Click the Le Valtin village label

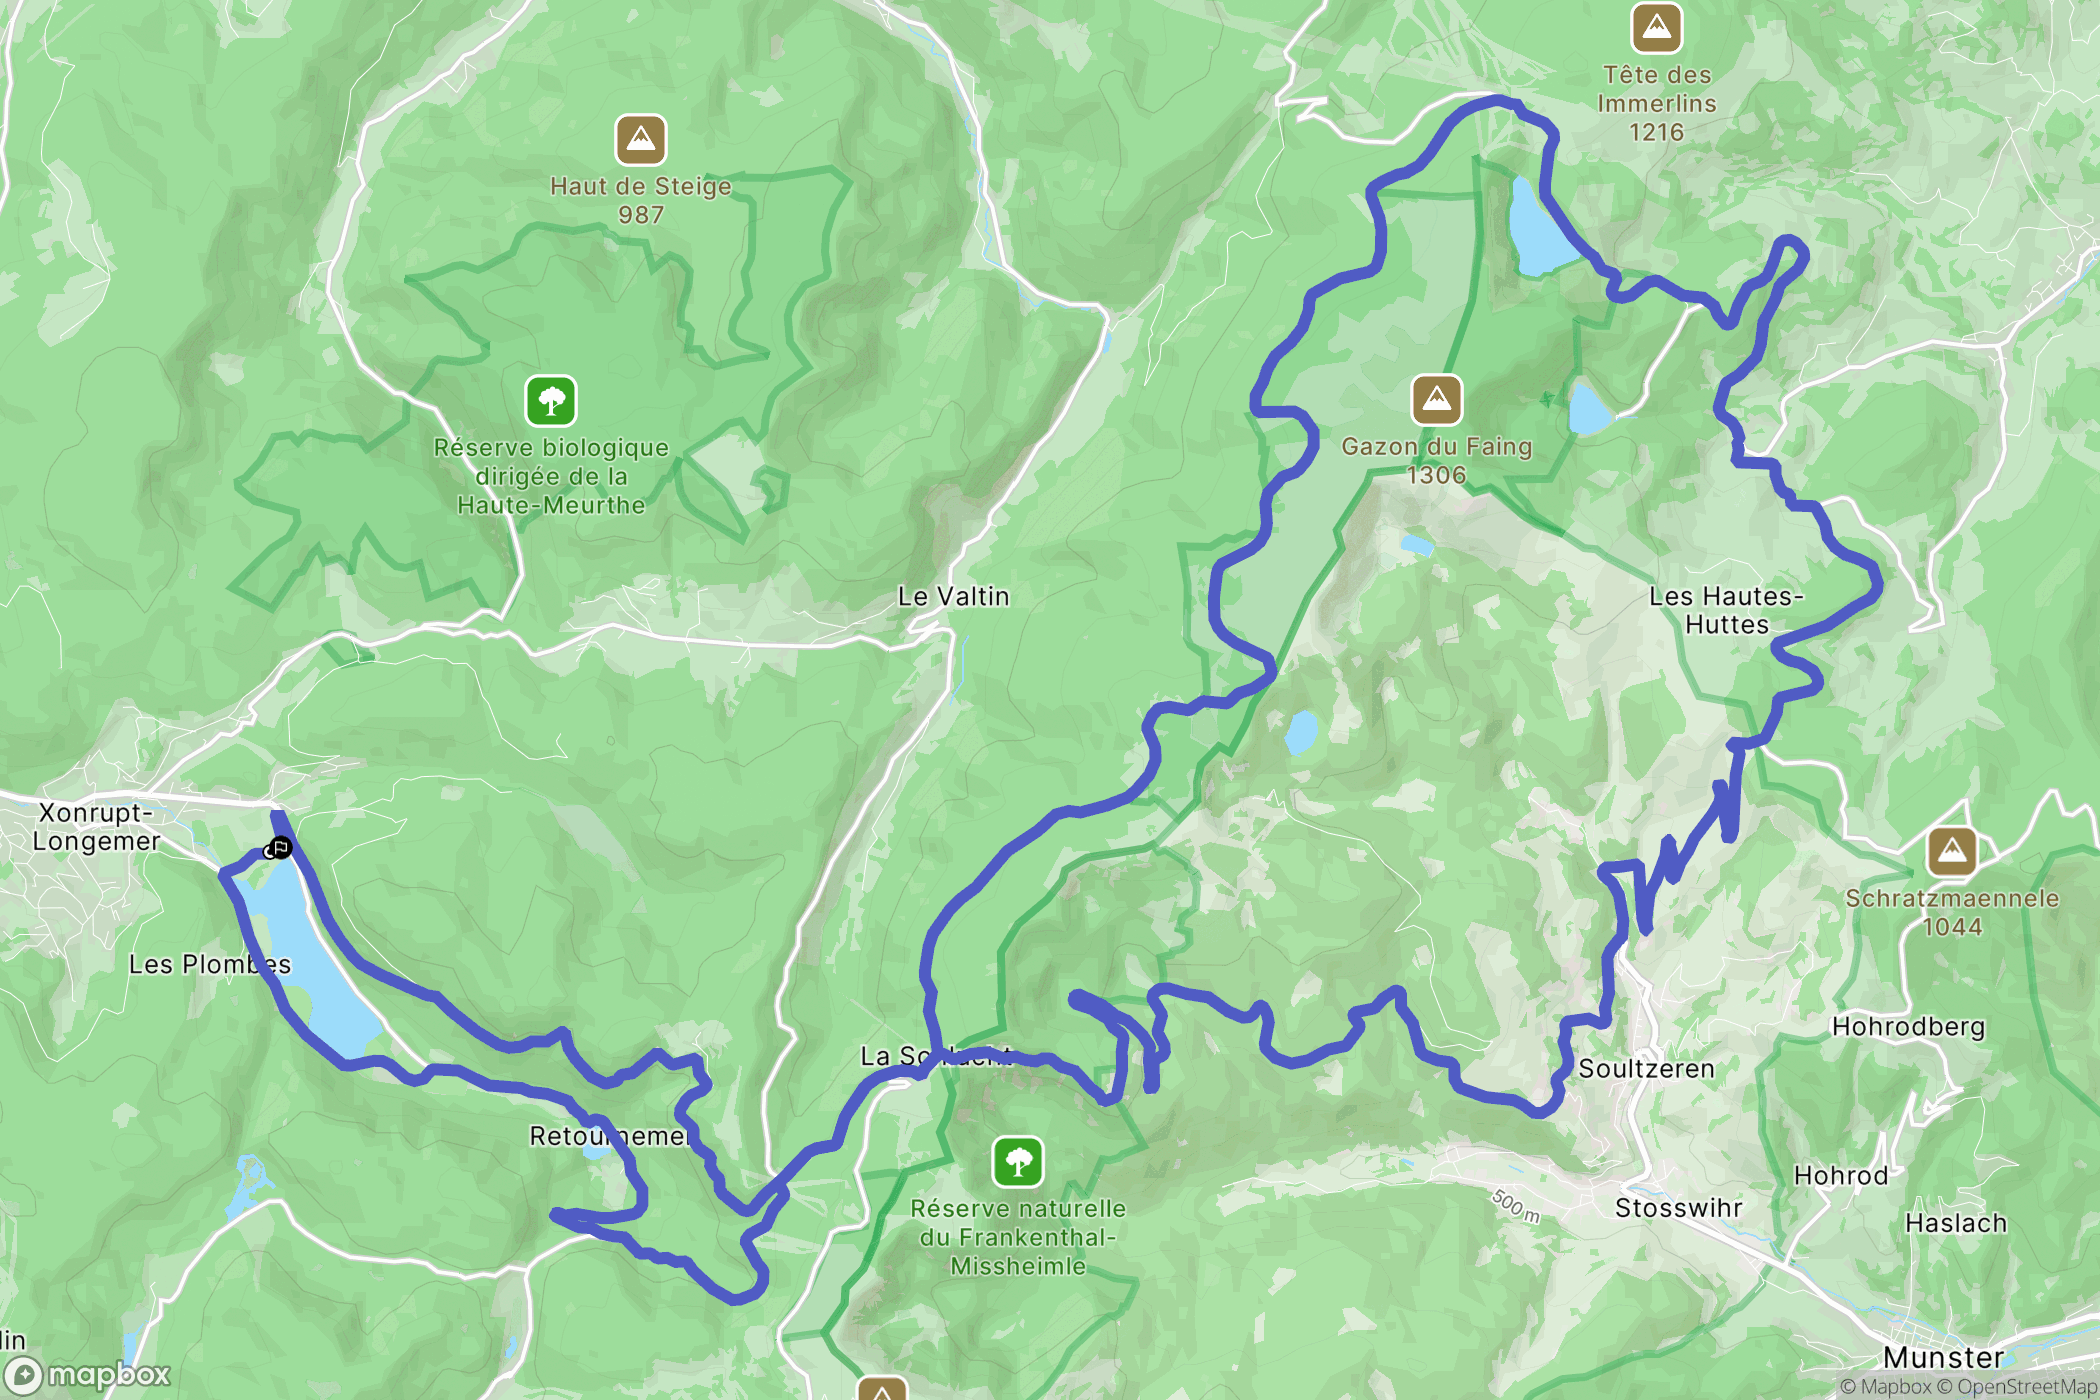click(x=954, y=597)
